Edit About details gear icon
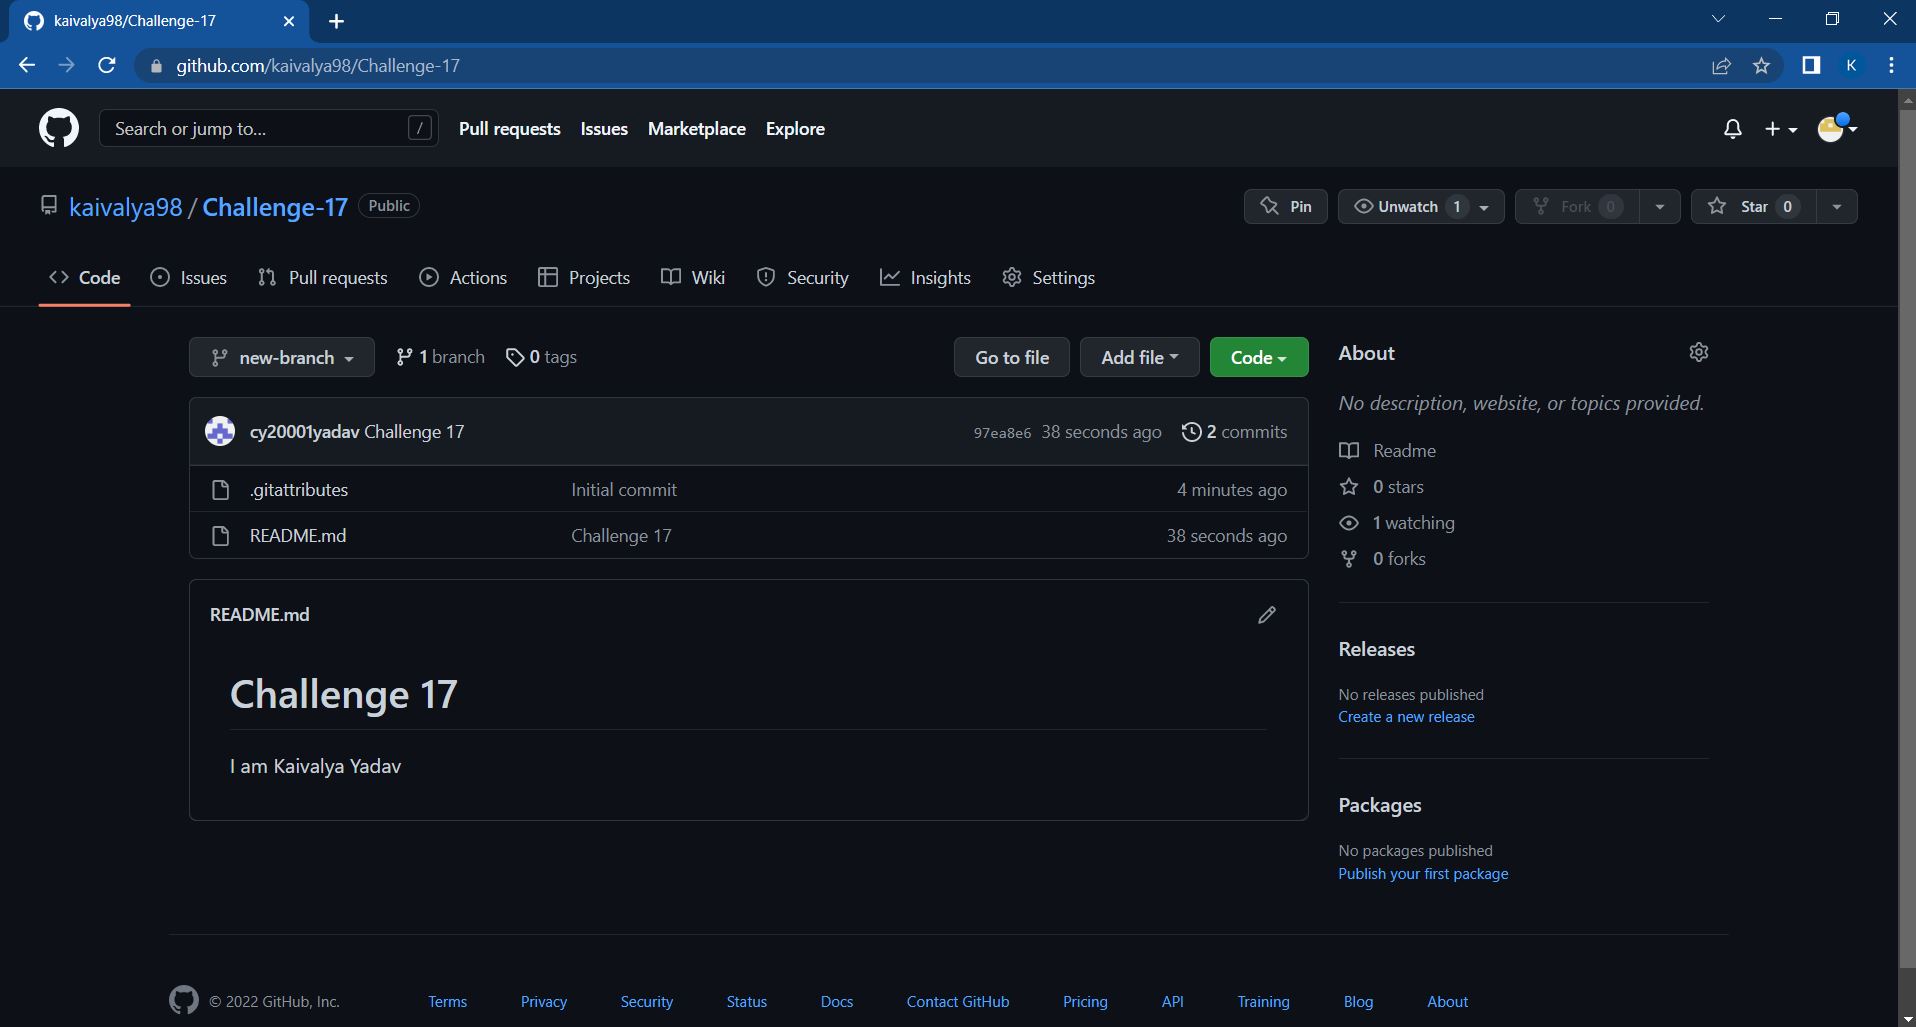This screenshot has width=1916, height=1027. [x=1698, y=353]
